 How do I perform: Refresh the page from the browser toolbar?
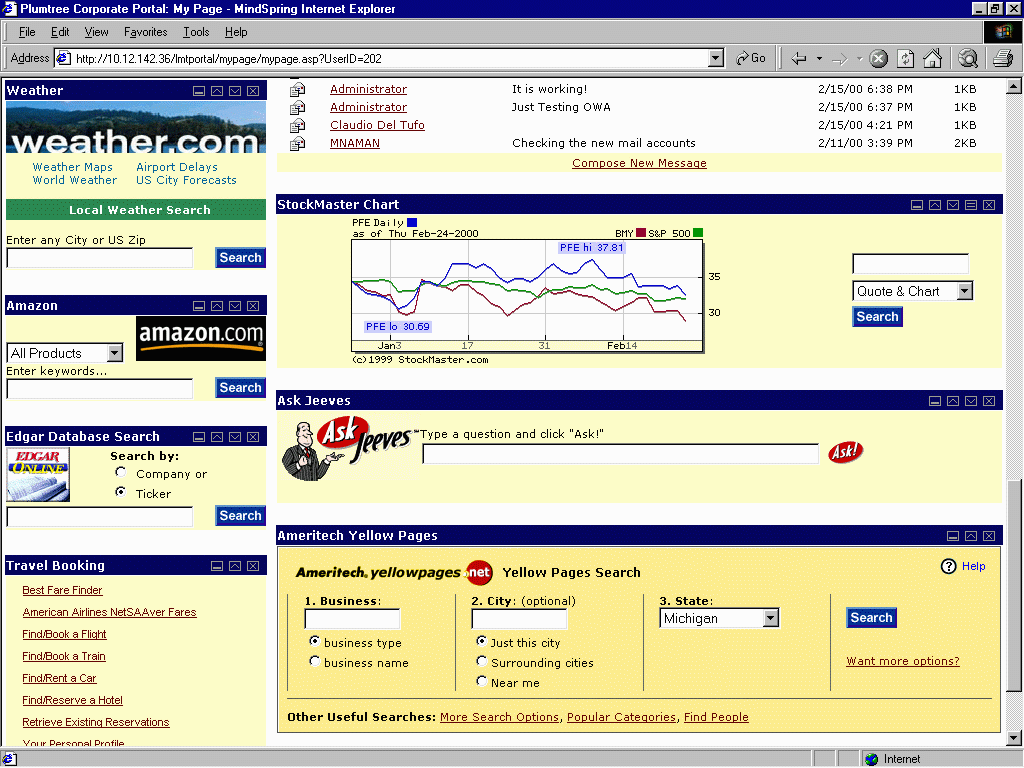(905, 59)
